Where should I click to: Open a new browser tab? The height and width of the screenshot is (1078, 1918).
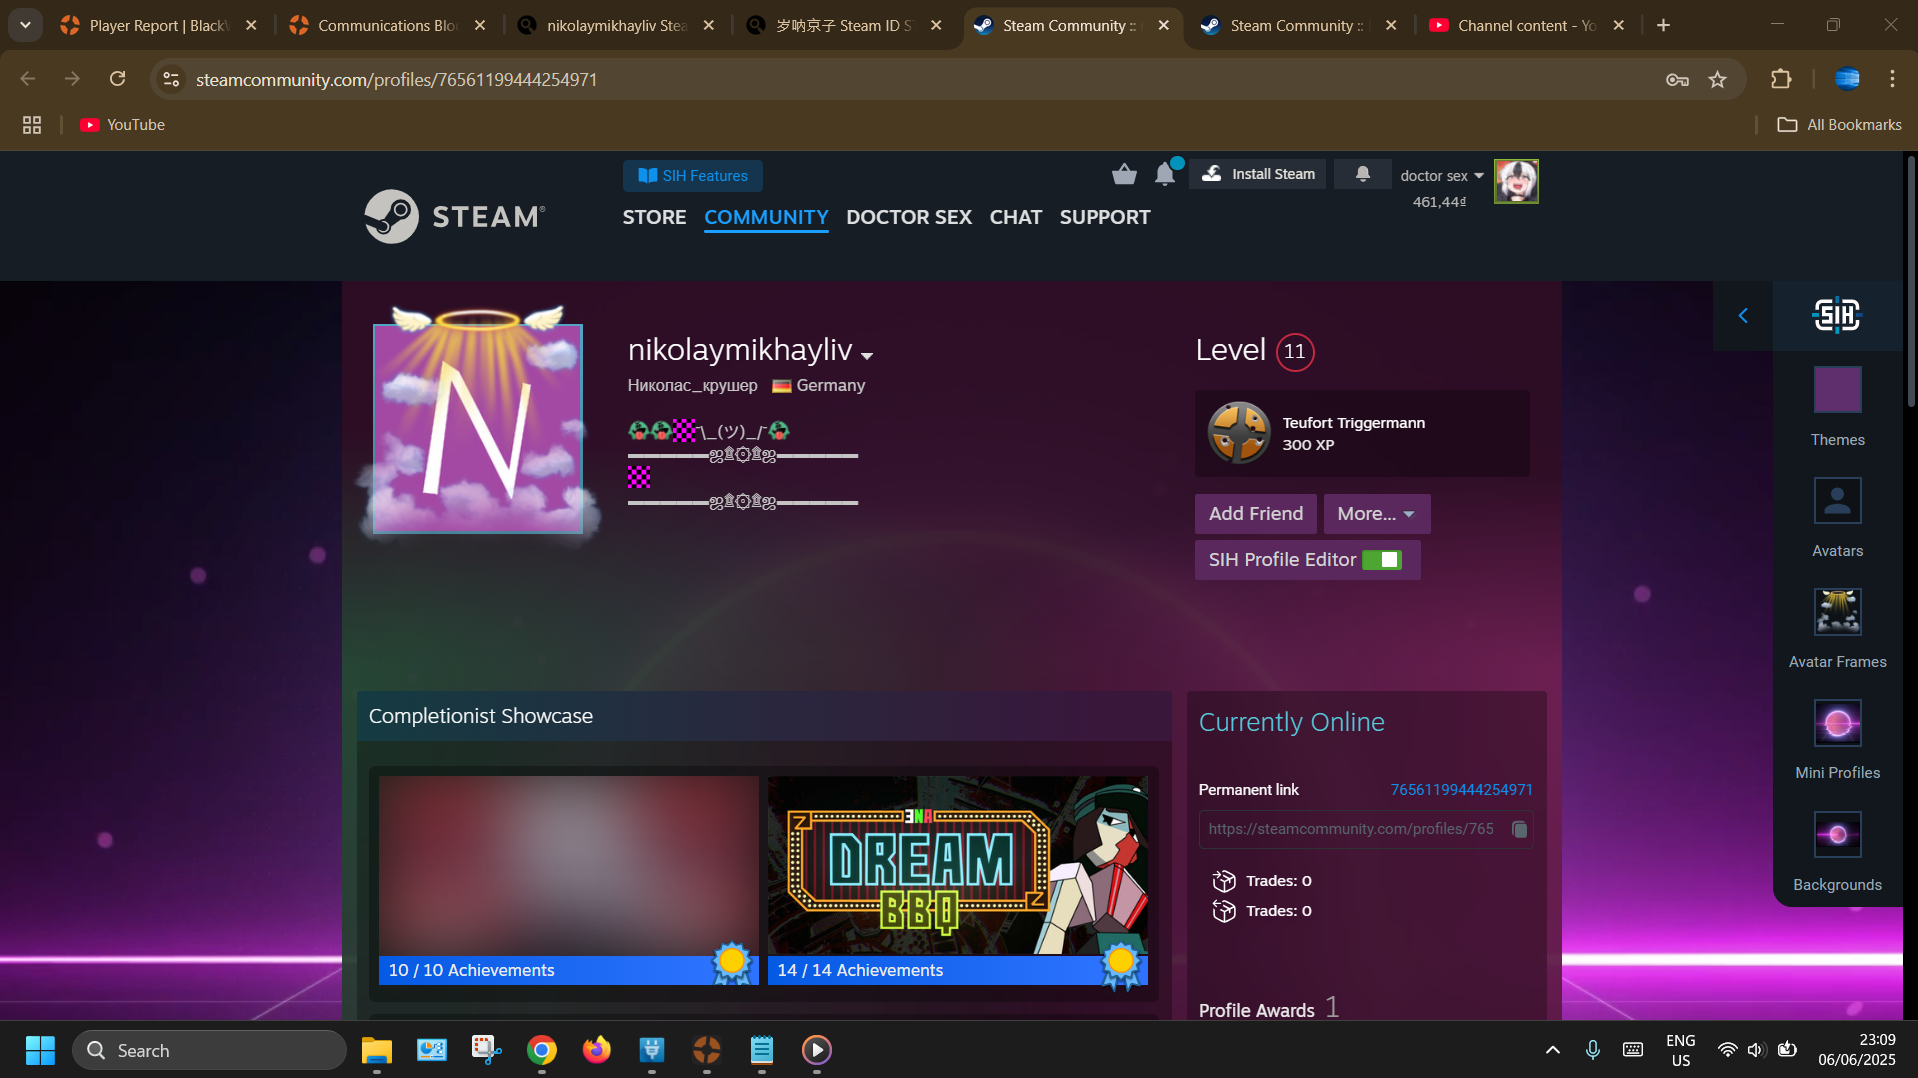coord(1663,26)
